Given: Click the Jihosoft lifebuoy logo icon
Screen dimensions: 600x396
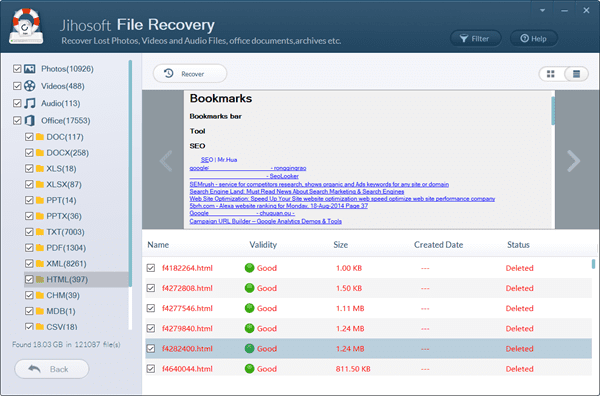Looking at the screenshot, I should pyautogui.click(x=26, y=26).
